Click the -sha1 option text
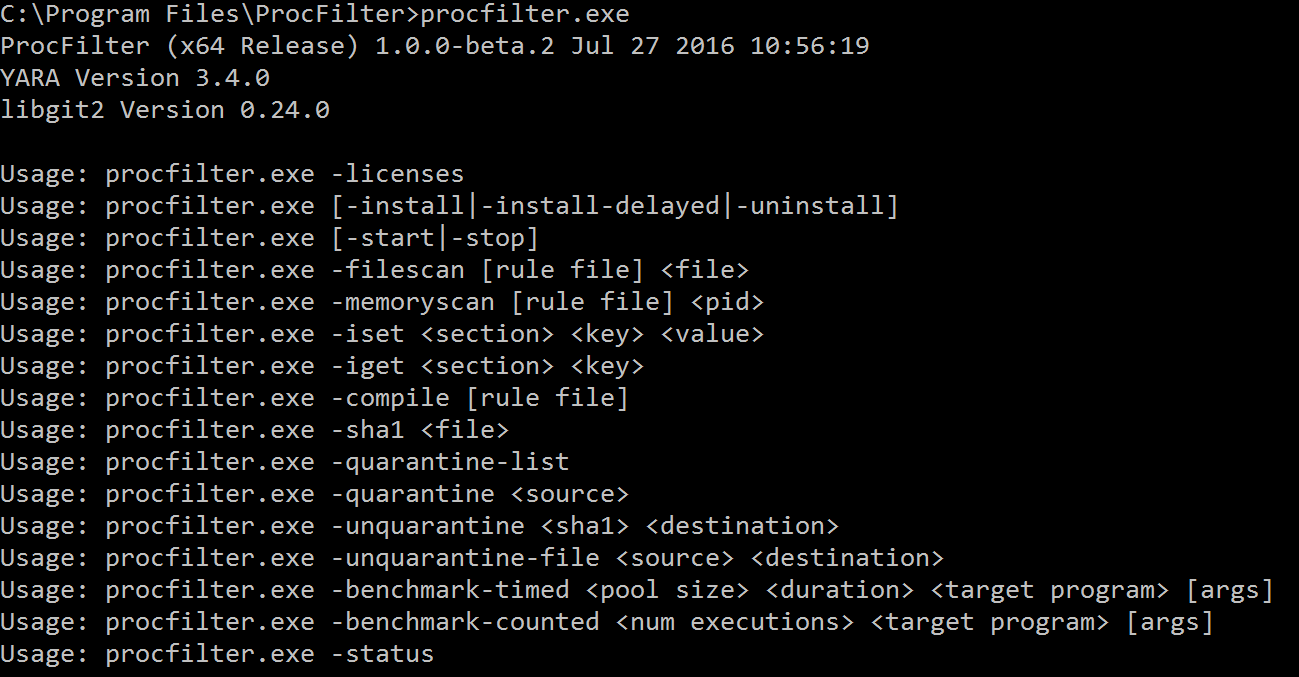 pyautogui.click(x=367, y=430)
